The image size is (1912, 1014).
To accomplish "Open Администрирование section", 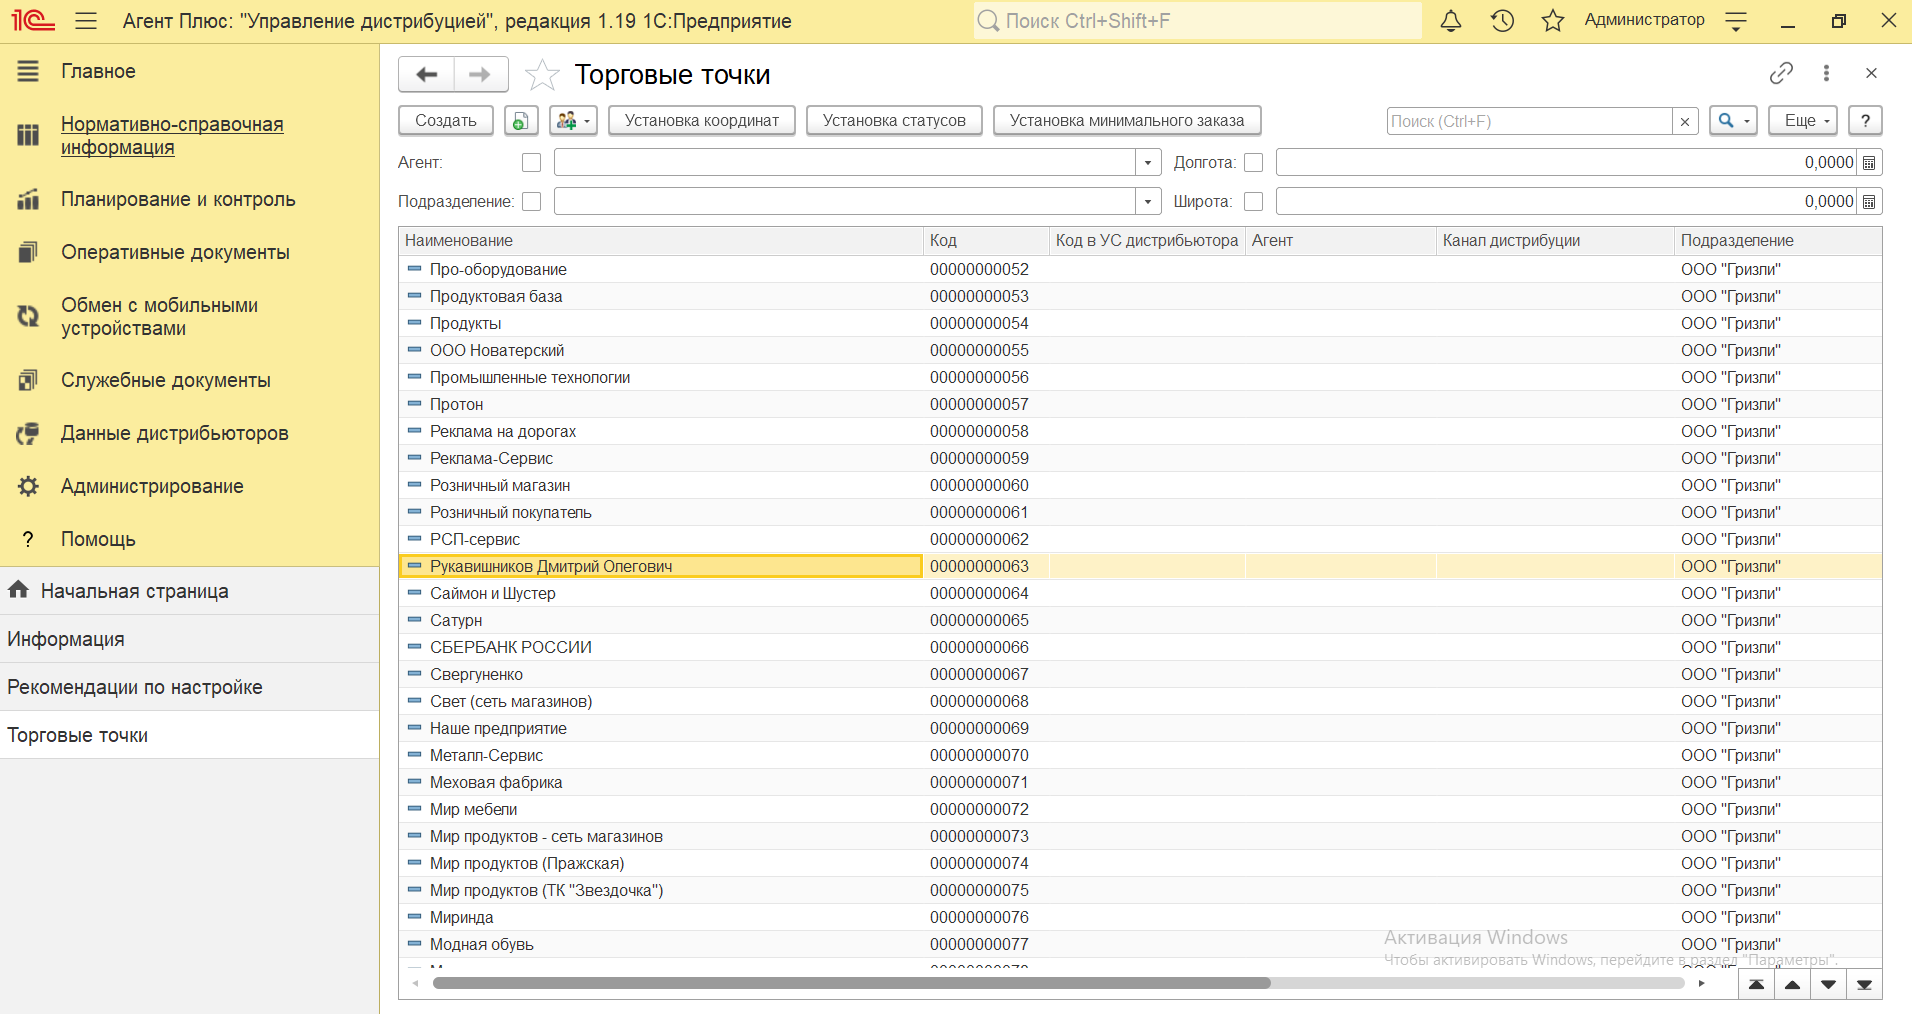I will [152, 486].
